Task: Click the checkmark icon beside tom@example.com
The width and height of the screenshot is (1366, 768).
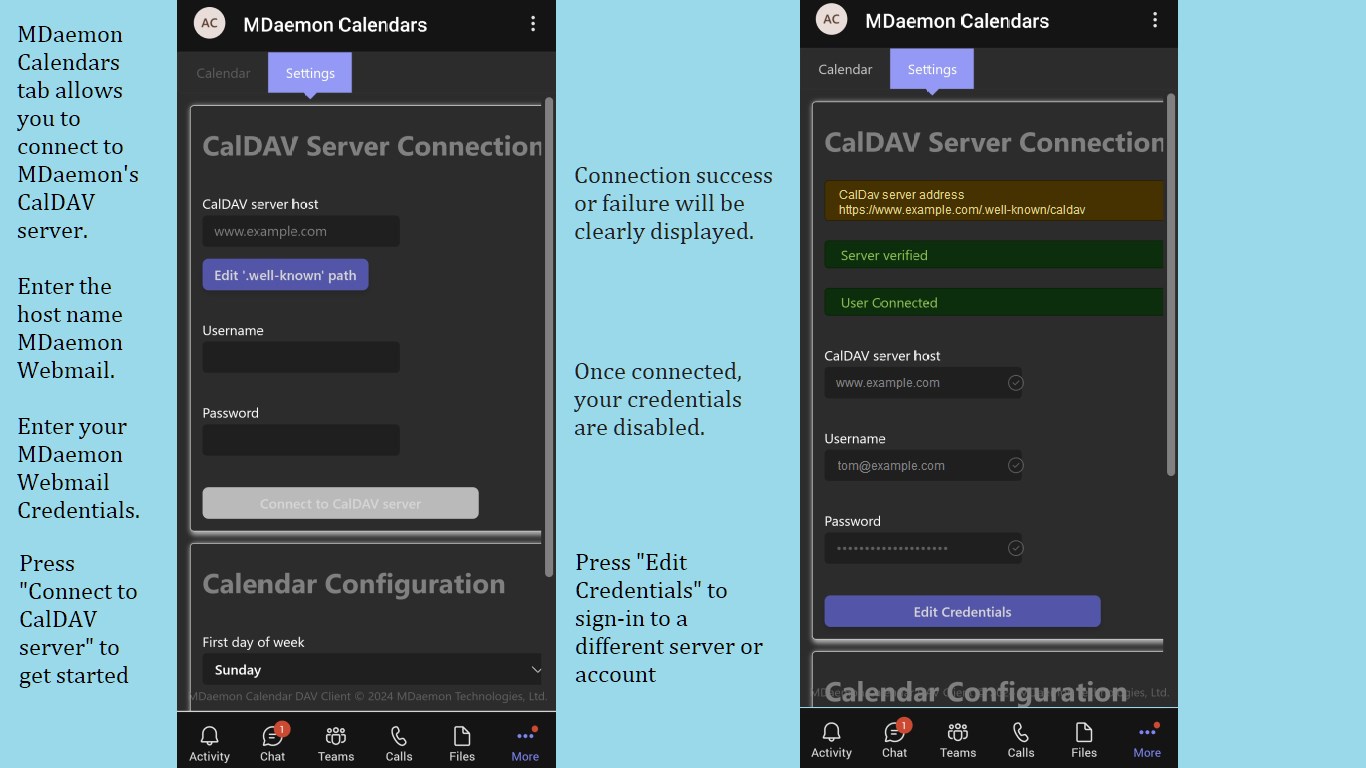Action: tap(1015, 465)
